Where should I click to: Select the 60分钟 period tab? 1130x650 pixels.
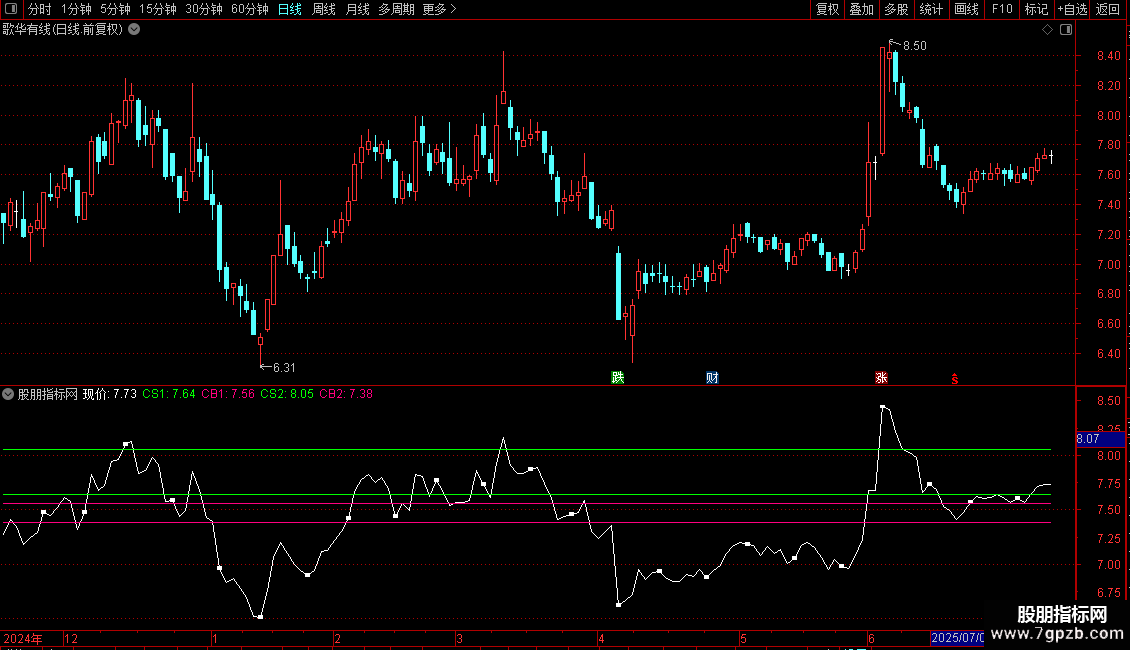(x=250, y=9)
